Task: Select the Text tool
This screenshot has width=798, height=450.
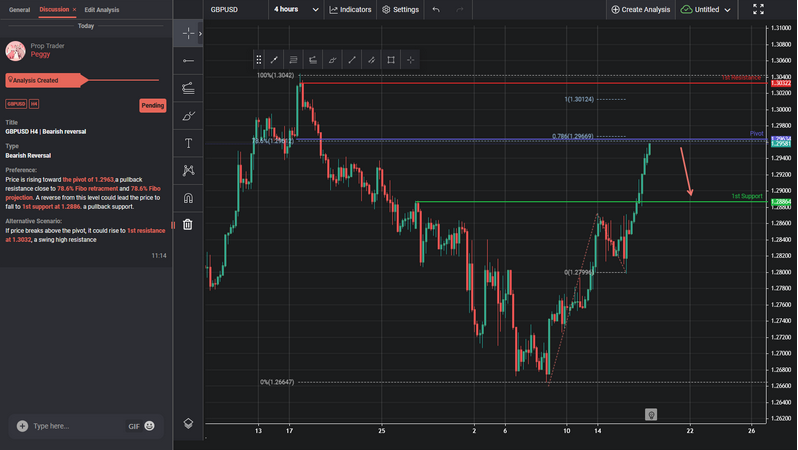Action: click(x=188, y=144)
